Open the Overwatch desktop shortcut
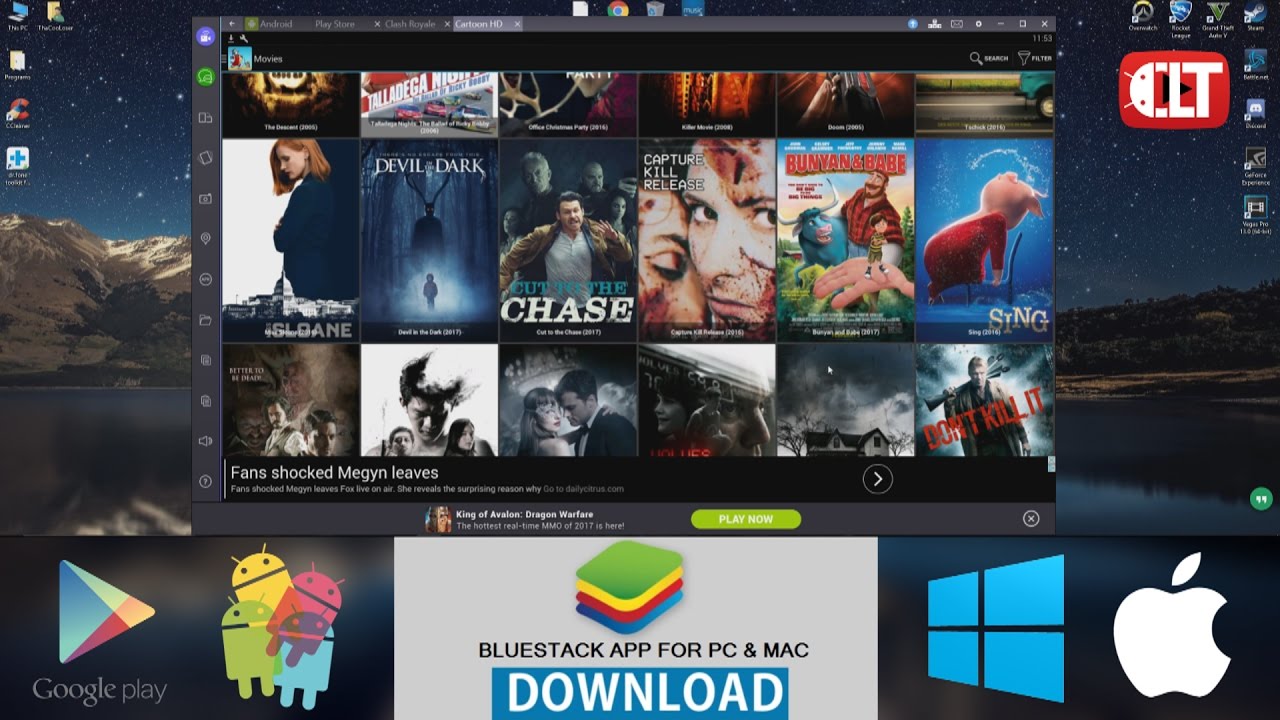Image resolution: width=1280 pixels, height=720 pixels. point(1143,17)
